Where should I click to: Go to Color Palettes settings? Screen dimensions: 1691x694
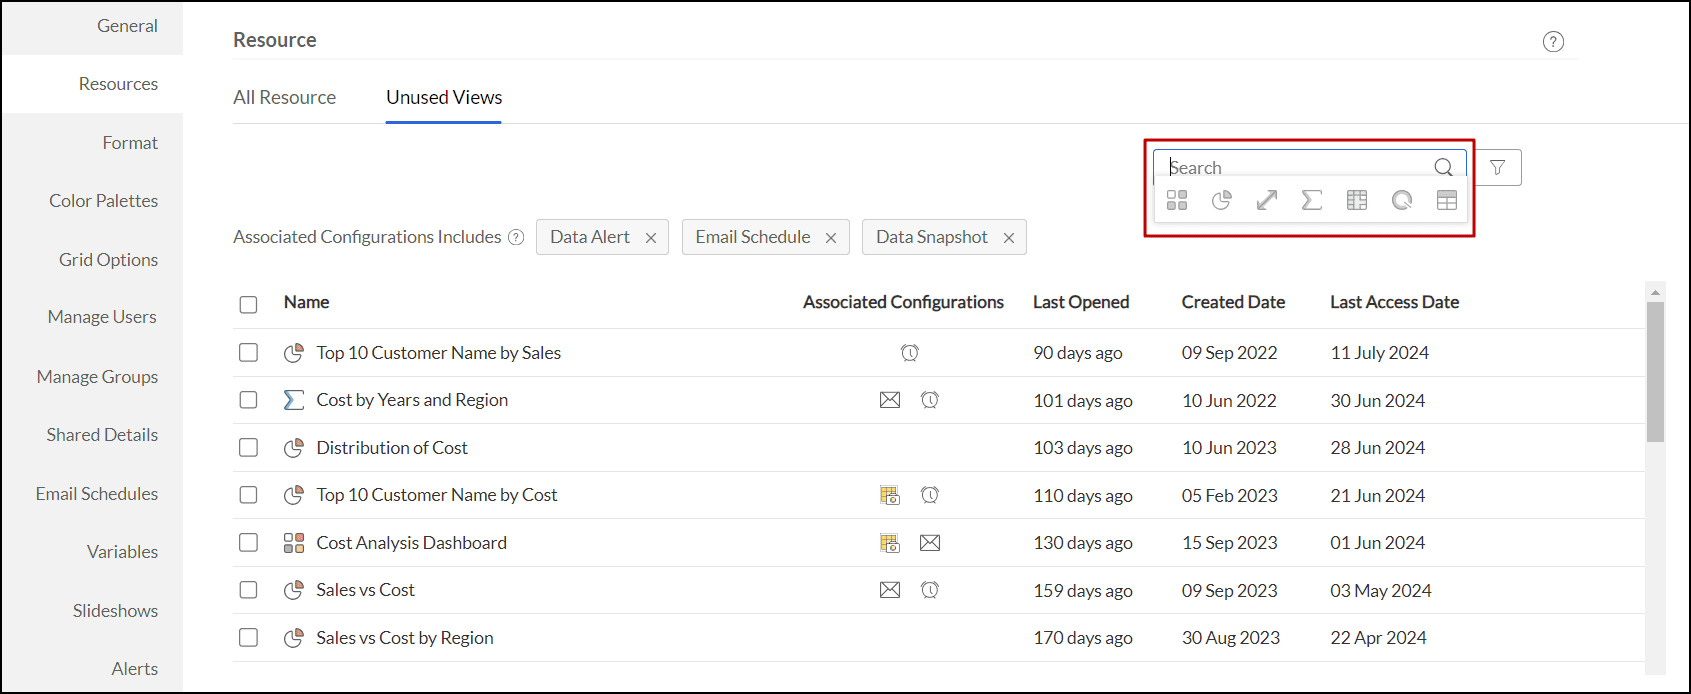pyautogui.click(x=104, y=201)
